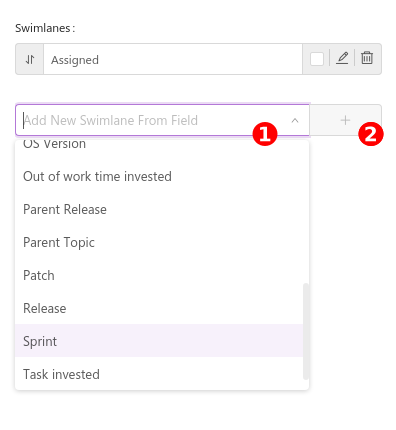Viewport: 396px width, 430px height.
Task: Click the red number 1 annotation badge
Action: point(265,134)
